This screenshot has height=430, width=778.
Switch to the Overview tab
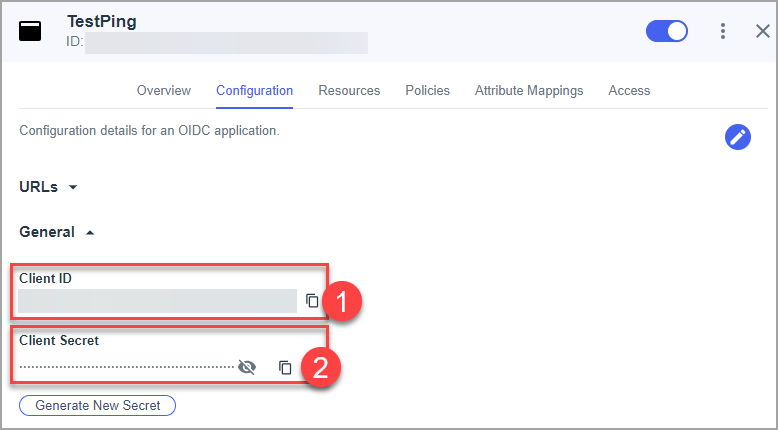tap(164, 91)
